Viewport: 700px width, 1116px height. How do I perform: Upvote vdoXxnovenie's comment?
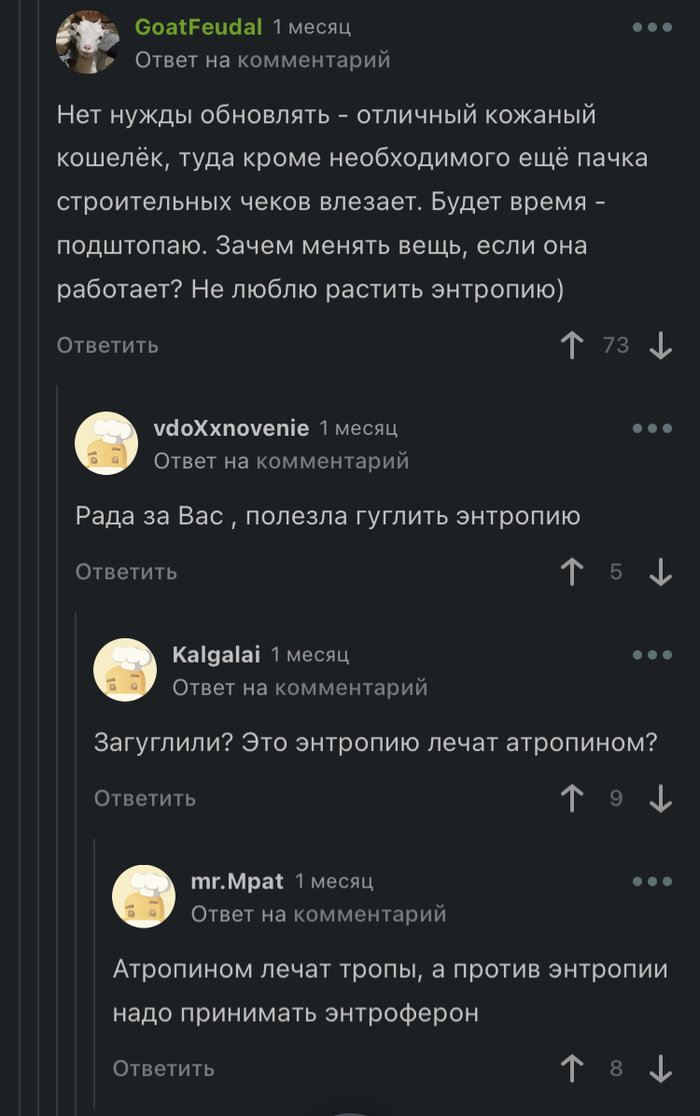[572, 571]
